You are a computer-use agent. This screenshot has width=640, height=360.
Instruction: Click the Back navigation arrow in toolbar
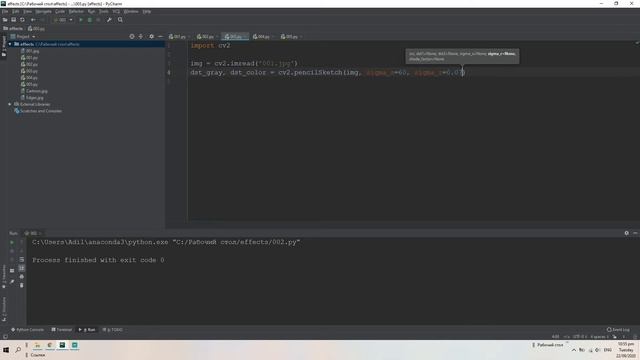click(x=33, y=20)
